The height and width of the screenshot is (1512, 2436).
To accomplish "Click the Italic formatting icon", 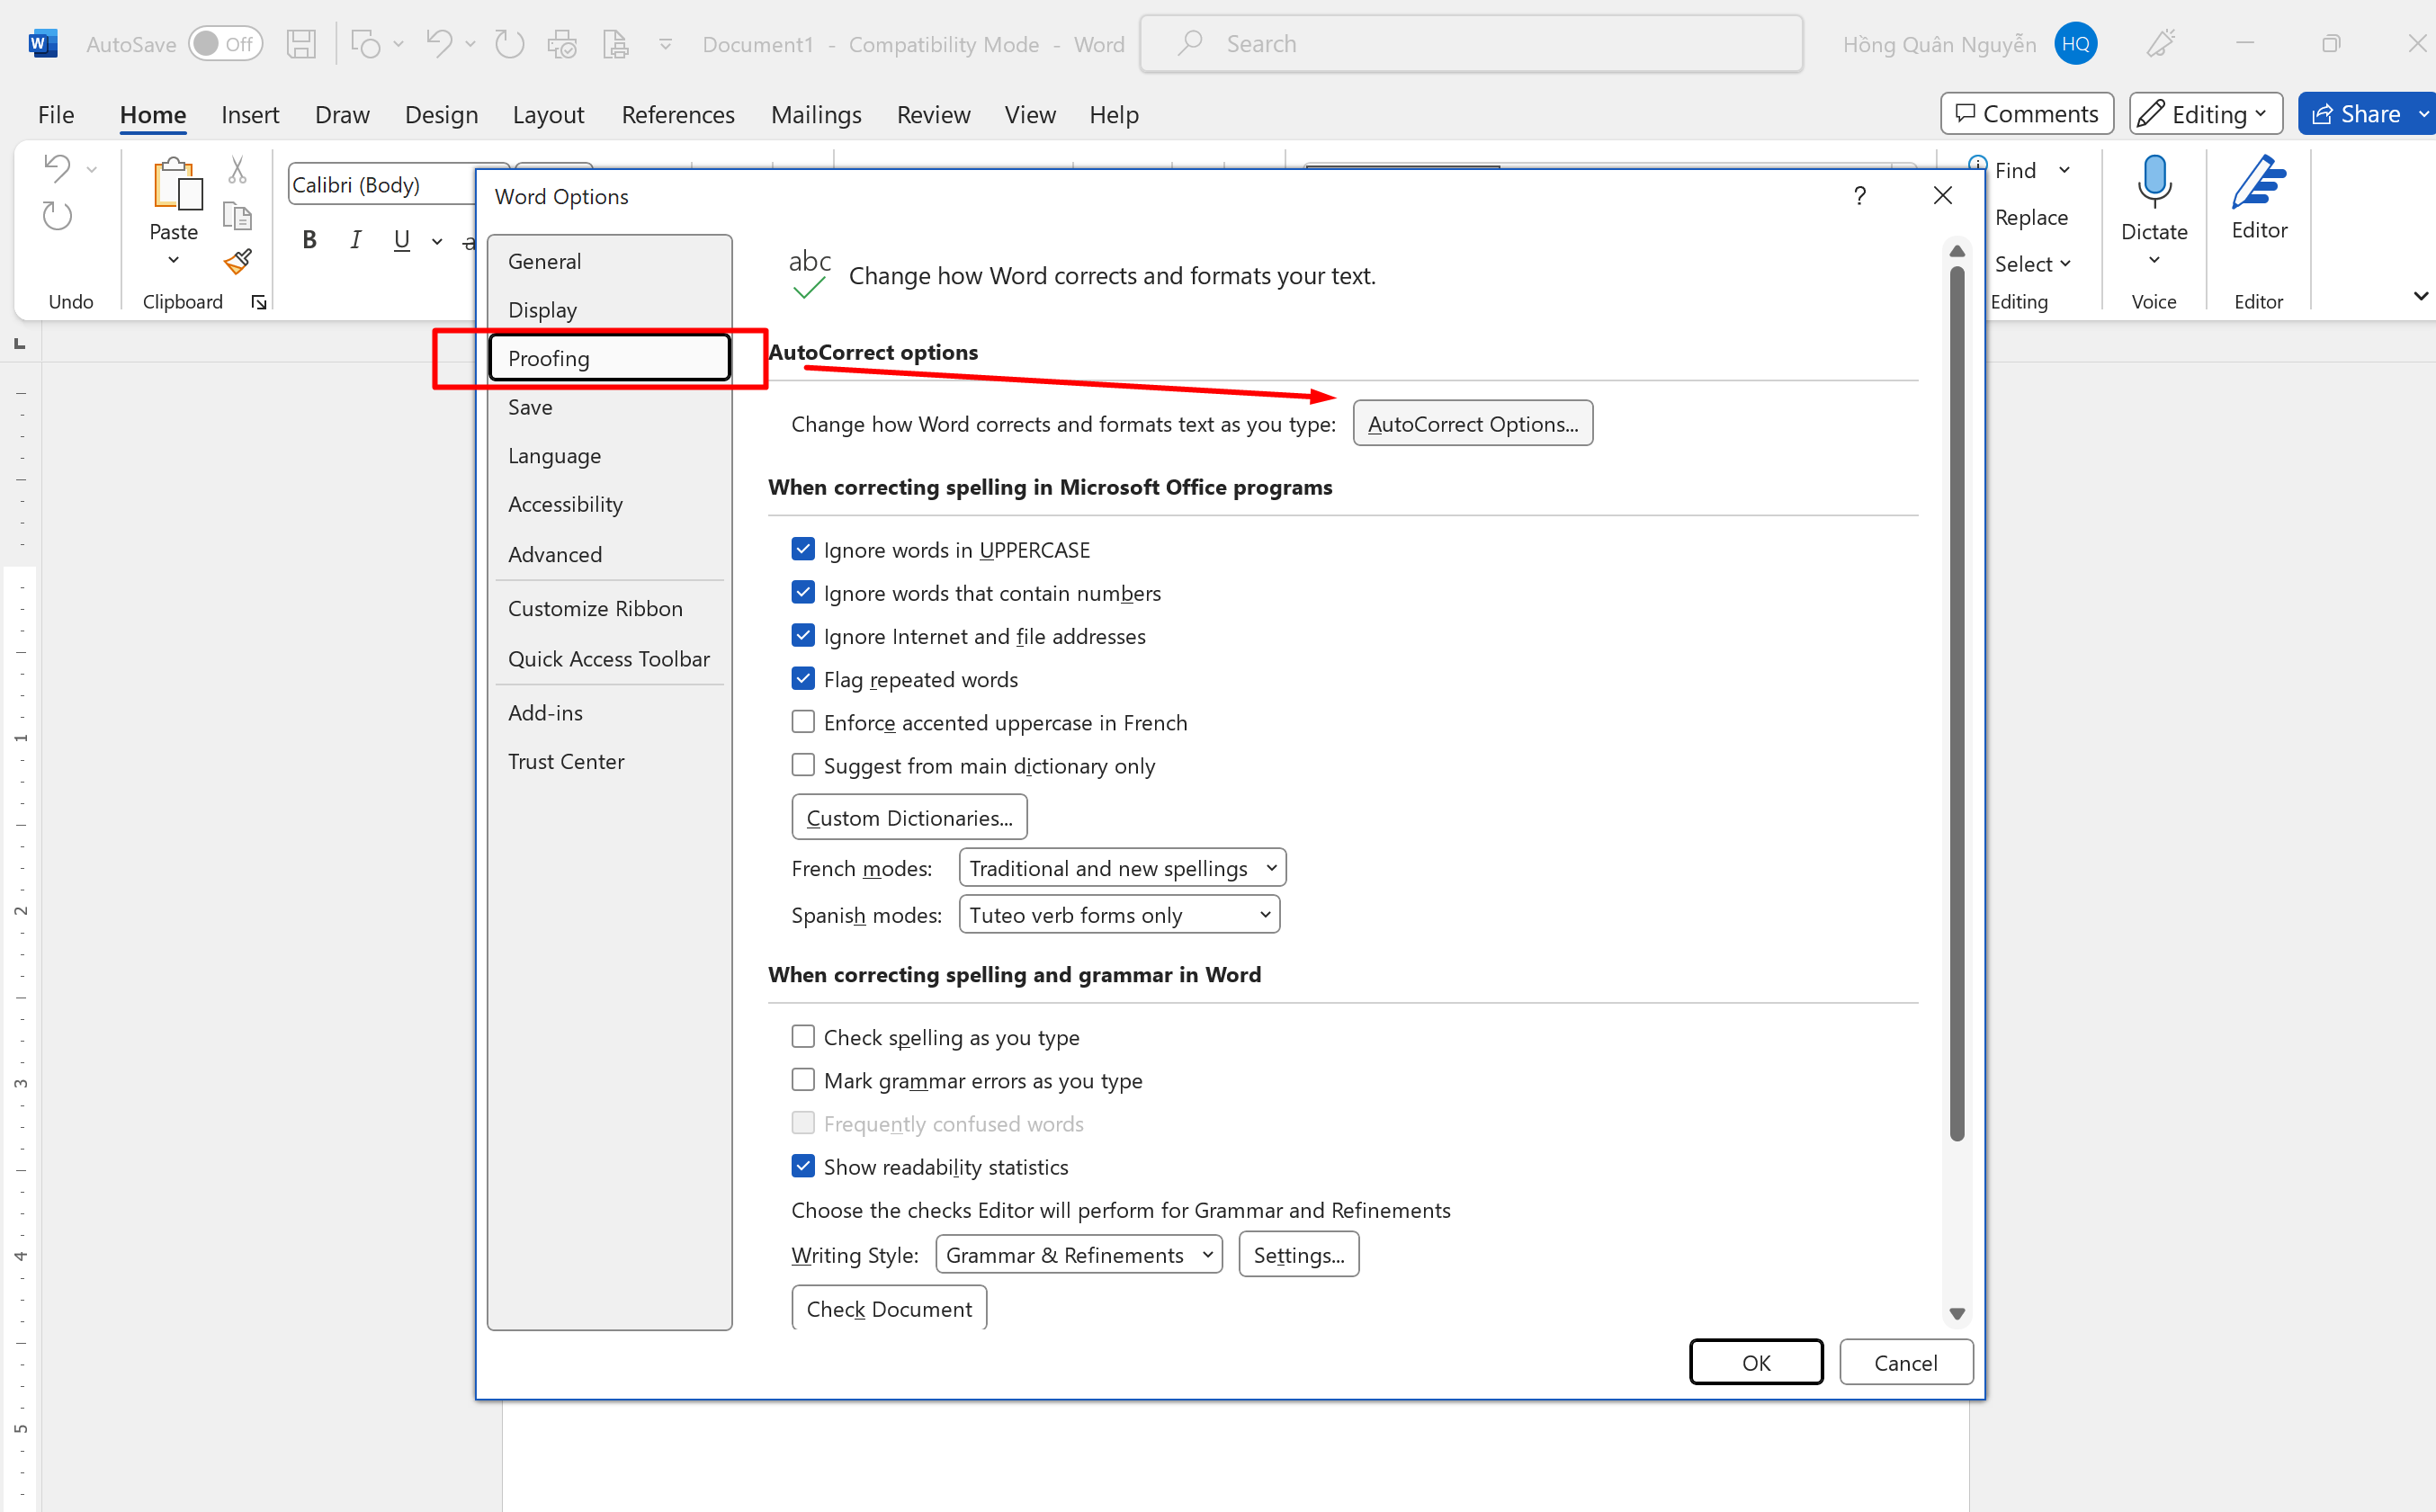I will click(x=355, y=240).
